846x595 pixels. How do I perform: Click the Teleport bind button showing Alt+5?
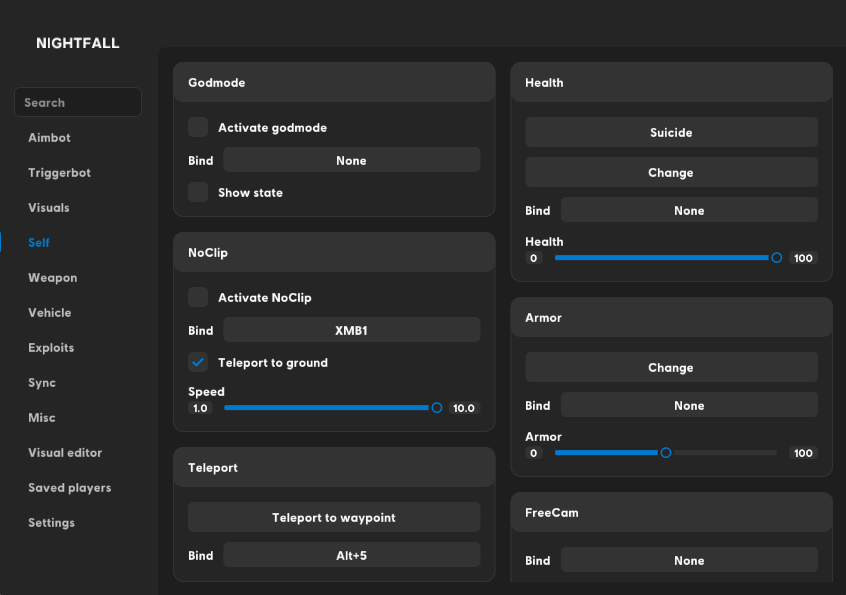(x=351, y=555)
